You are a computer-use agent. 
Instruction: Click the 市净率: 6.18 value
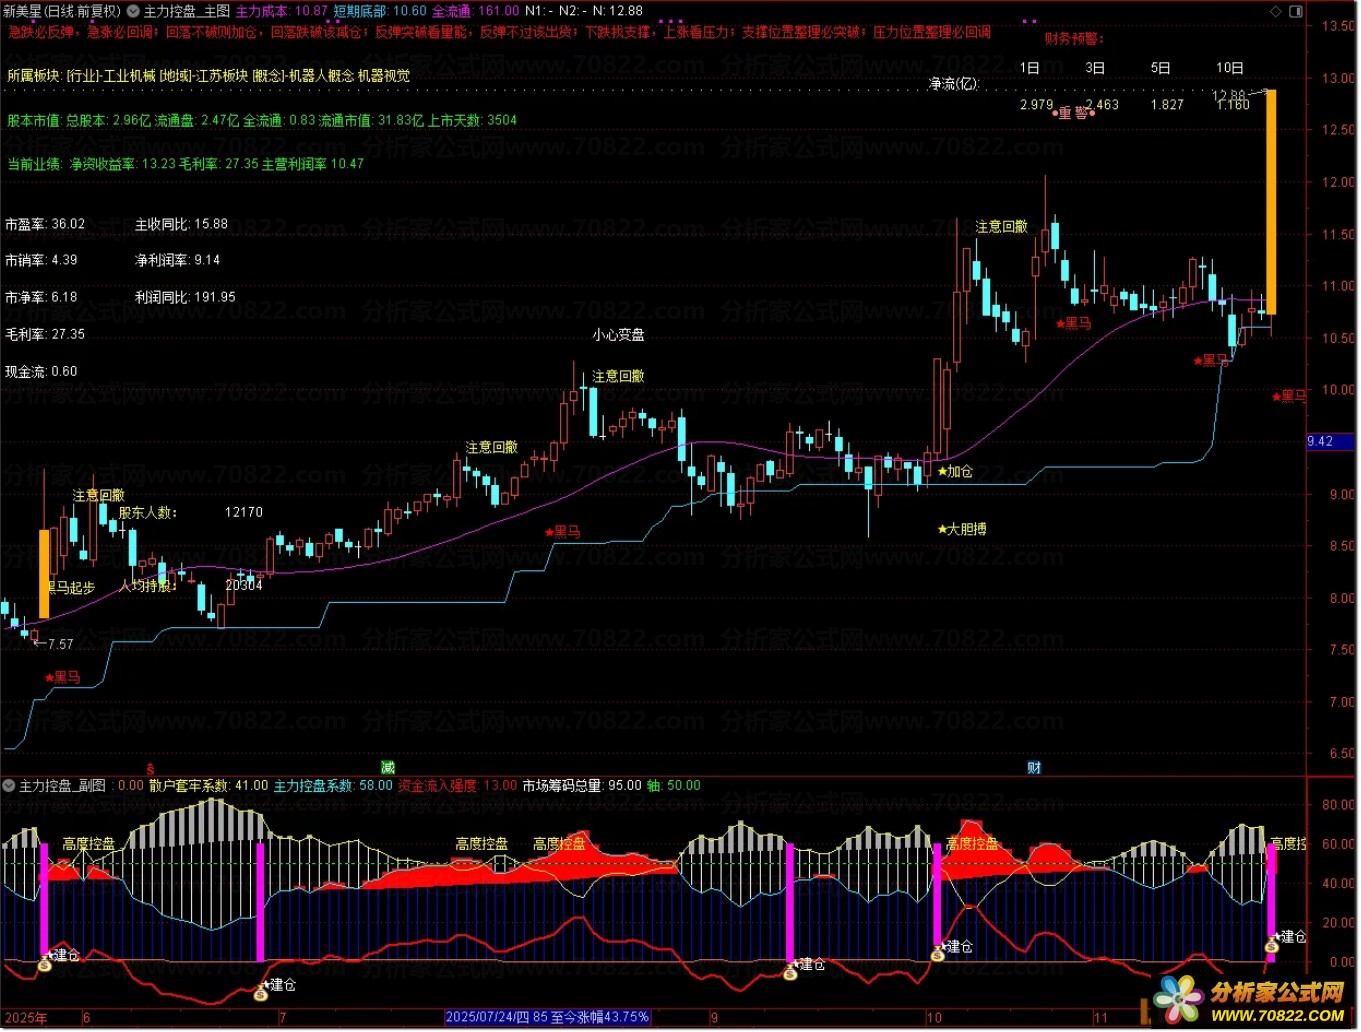tap(41, 297)
